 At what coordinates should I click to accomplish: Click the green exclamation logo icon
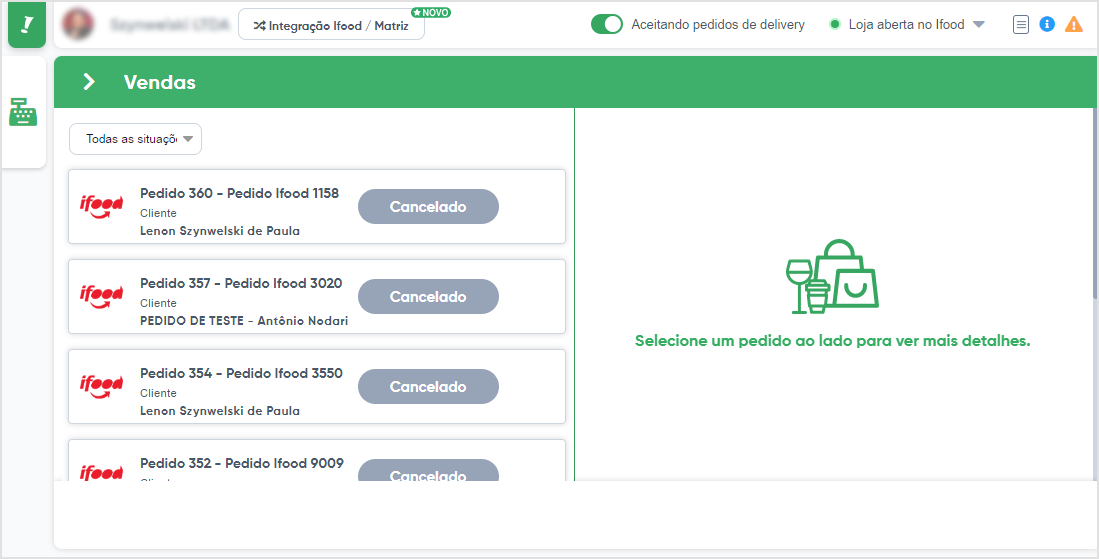point(27,25)
